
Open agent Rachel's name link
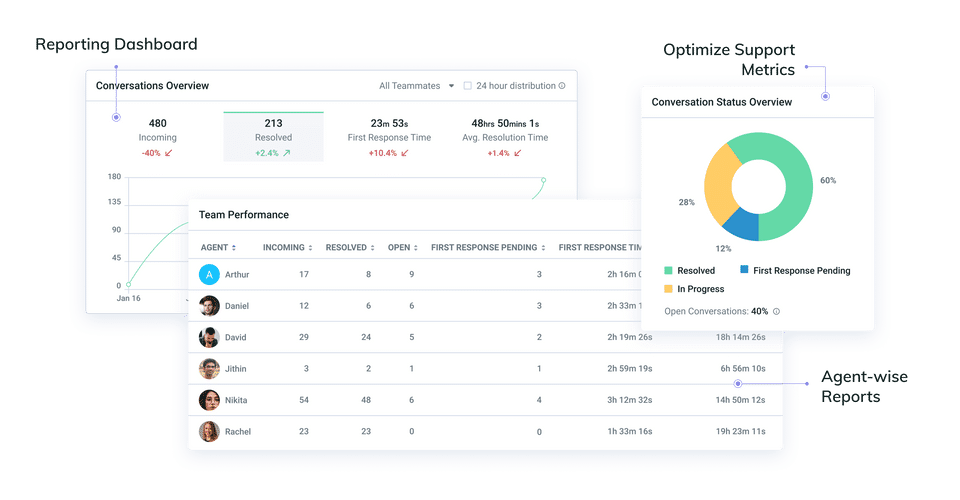tap(238, 431)
